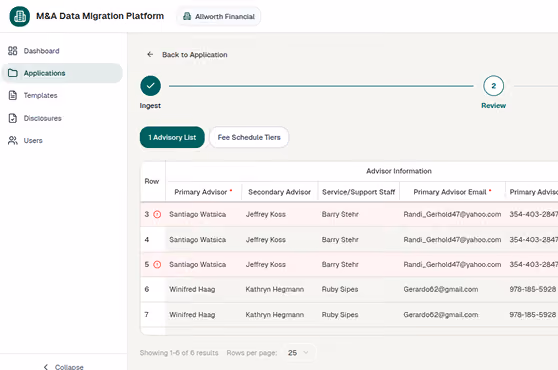Select the 1 Advisory List tab
Screen dimensions: 558x370
click(172, 137)
